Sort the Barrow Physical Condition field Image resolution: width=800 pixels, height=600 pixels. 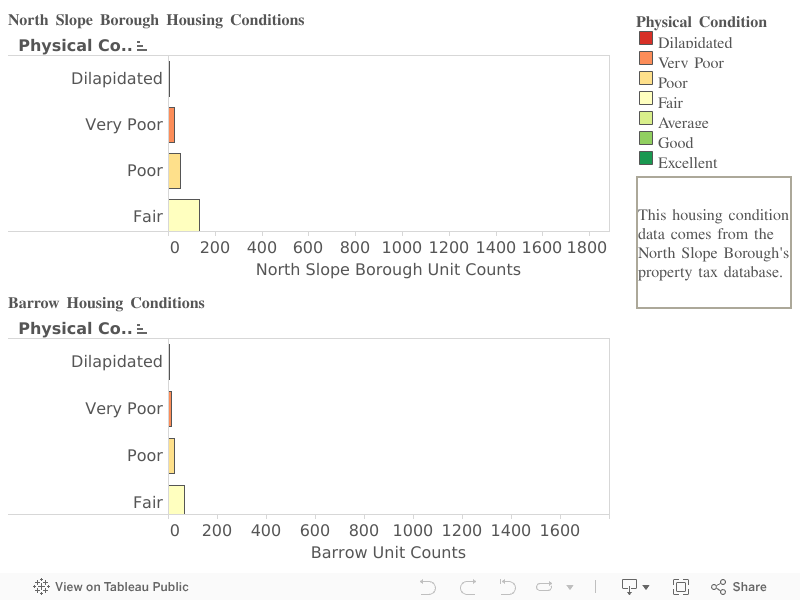click(142, 329)
